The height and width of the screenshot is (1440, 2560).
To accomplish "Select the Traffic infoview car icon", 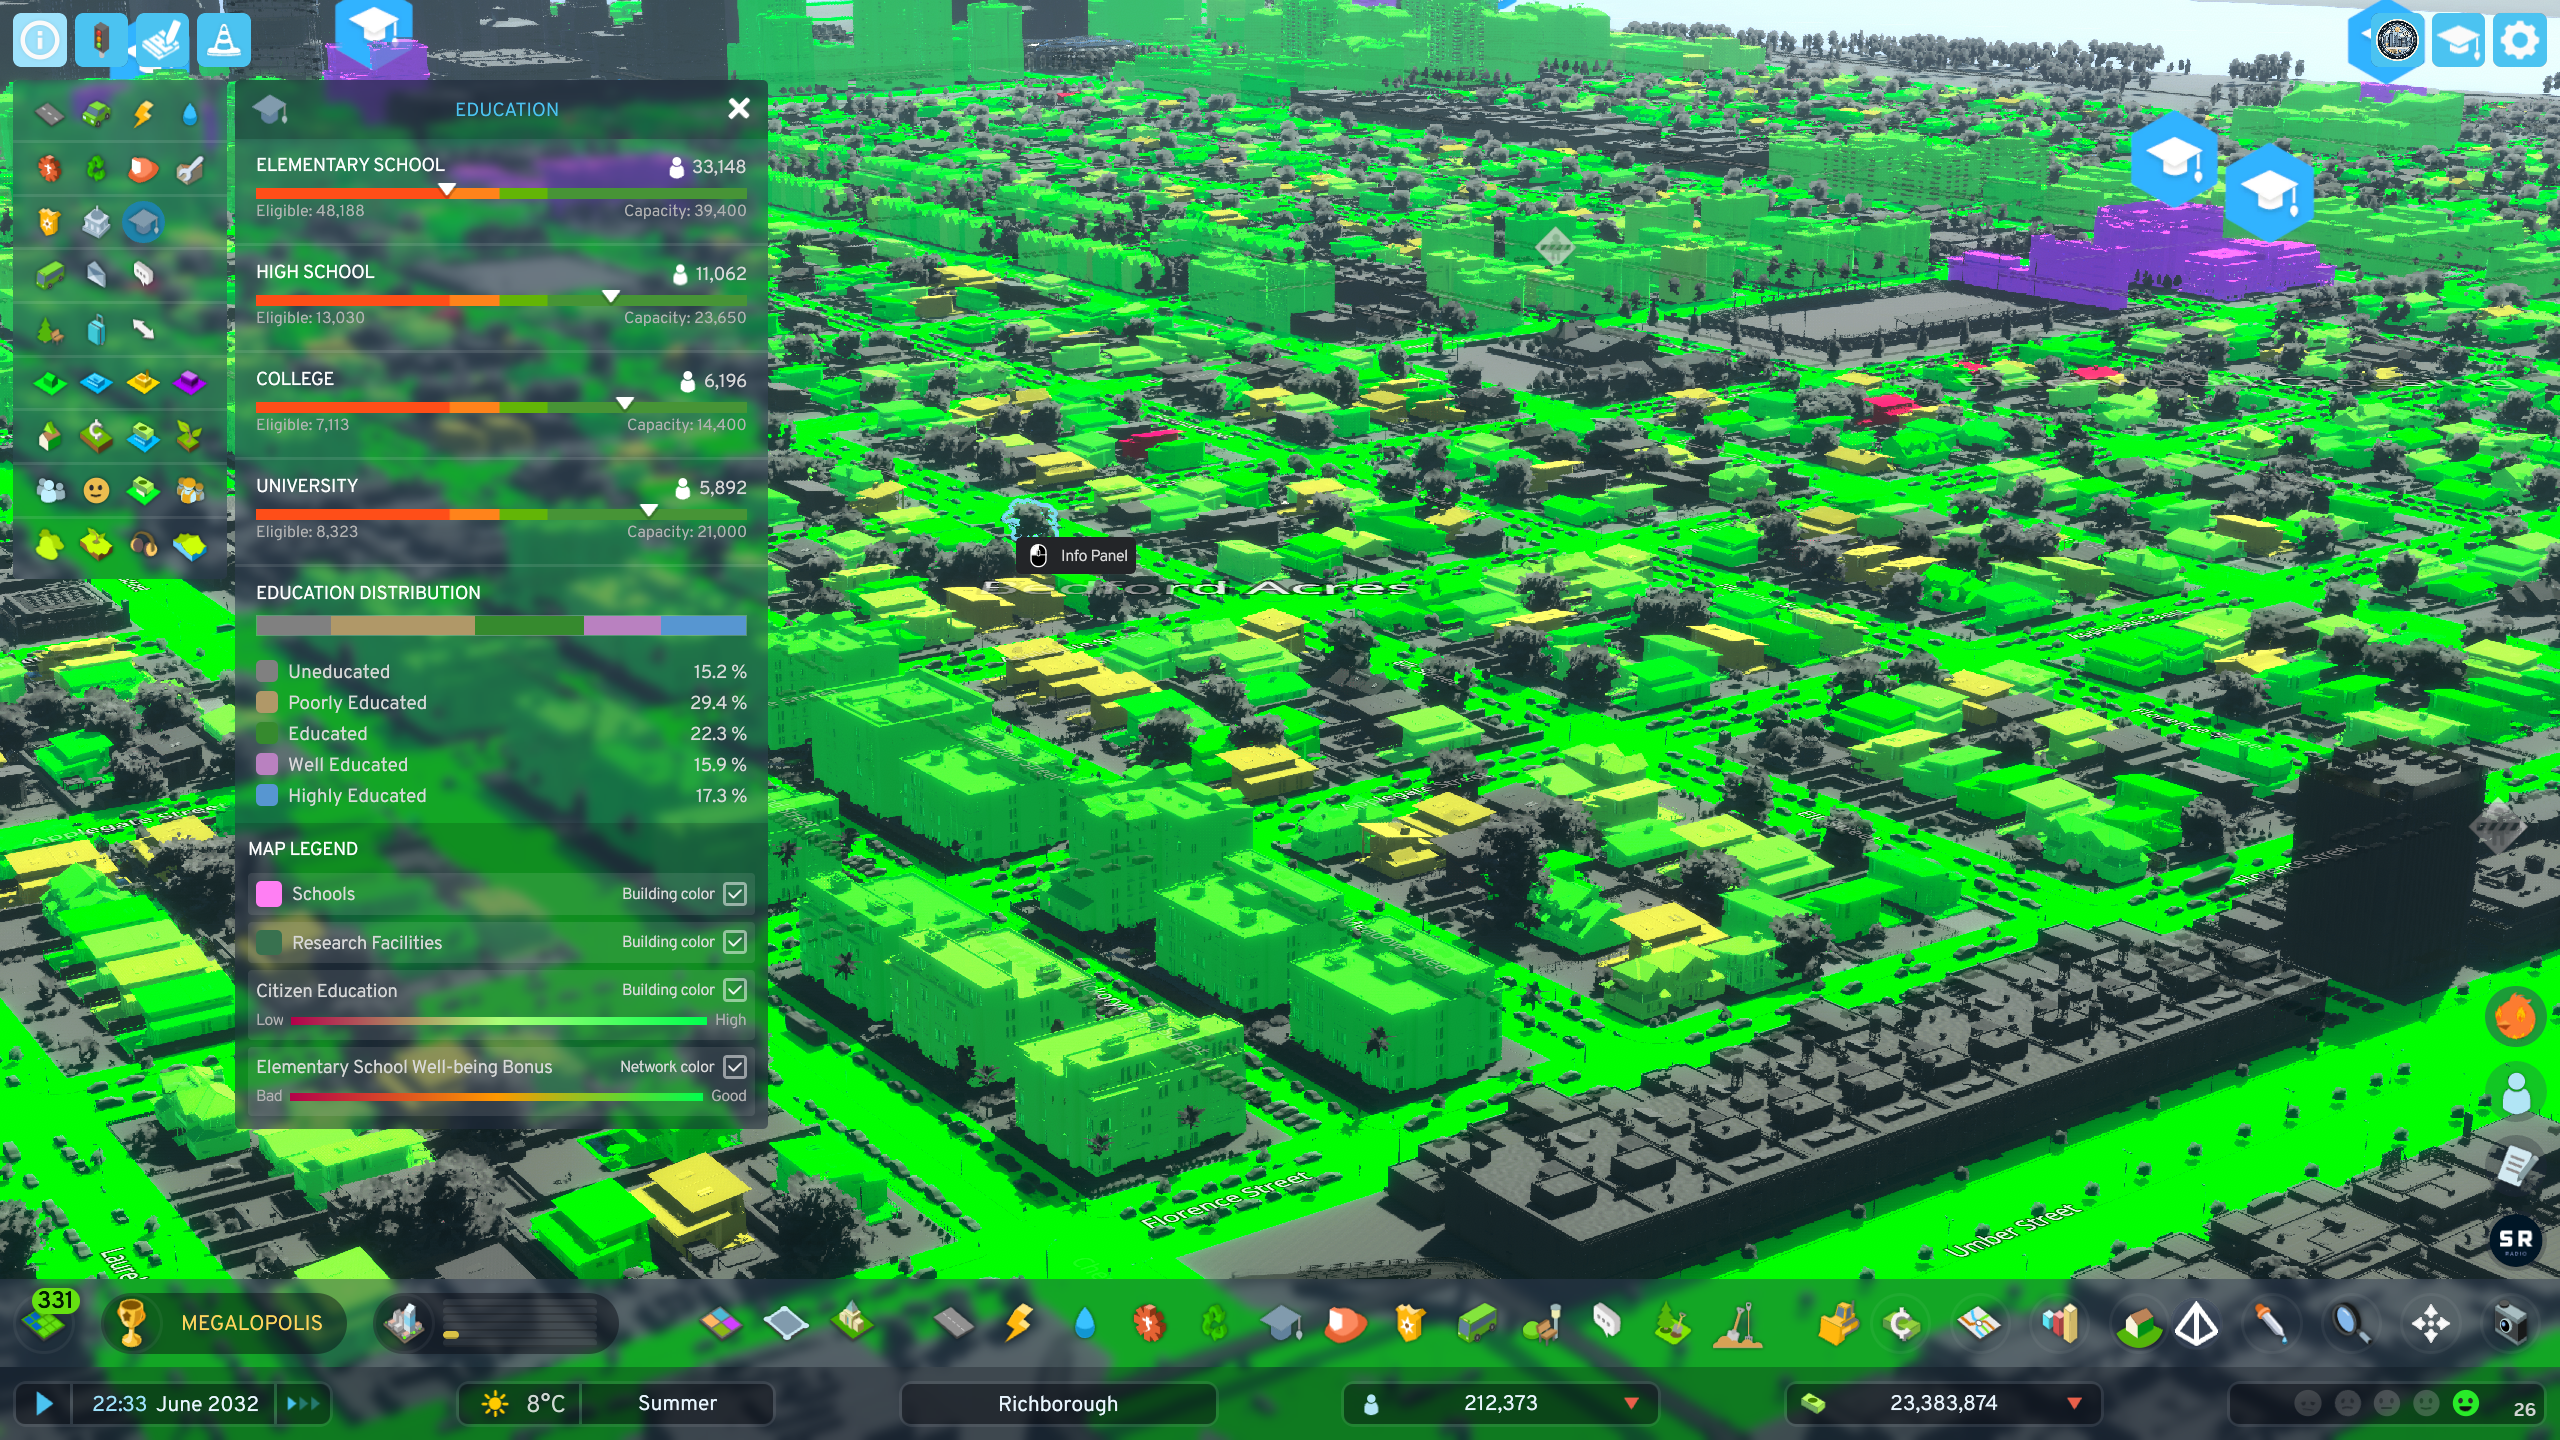I will pos(96,115).
